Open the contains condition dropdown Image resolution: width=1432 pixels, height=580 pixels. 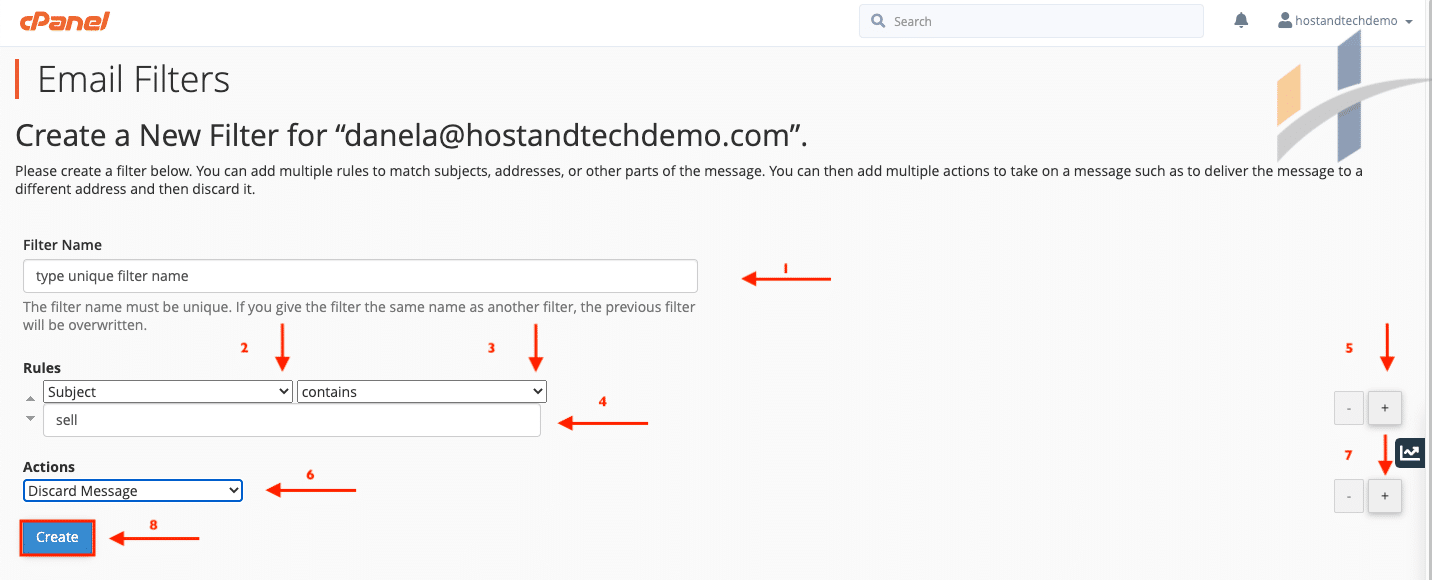point(421,391)
